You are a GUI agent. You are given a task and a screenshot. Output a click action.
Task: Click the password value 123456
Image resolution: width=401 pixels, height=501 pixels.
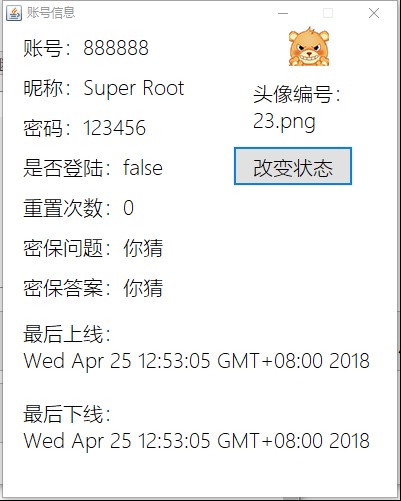(114, 128)
